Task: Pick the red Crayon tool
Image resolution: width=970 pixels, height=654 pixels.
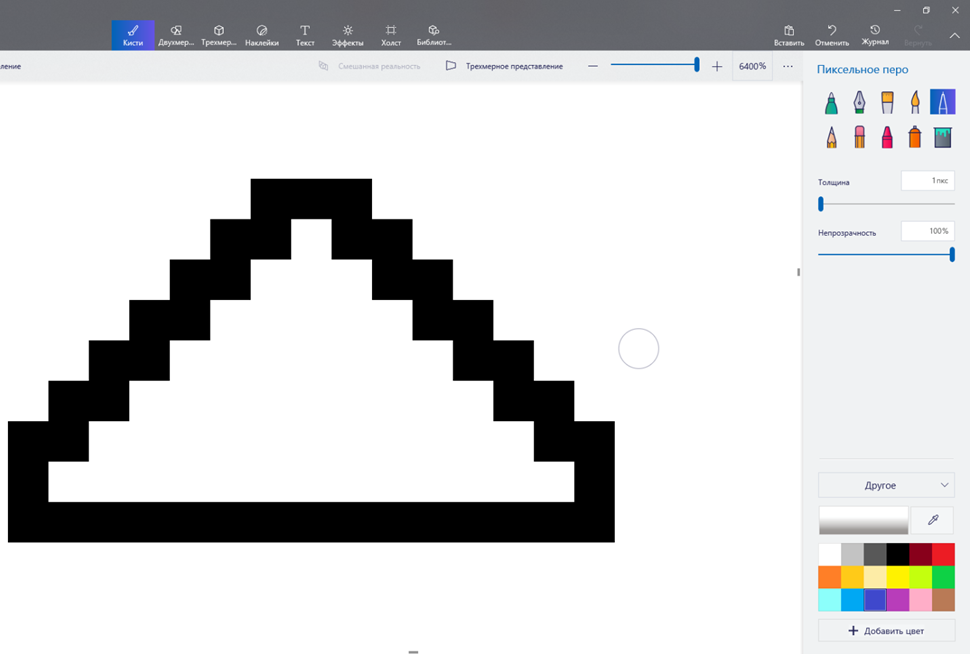Action: point(887,137)
